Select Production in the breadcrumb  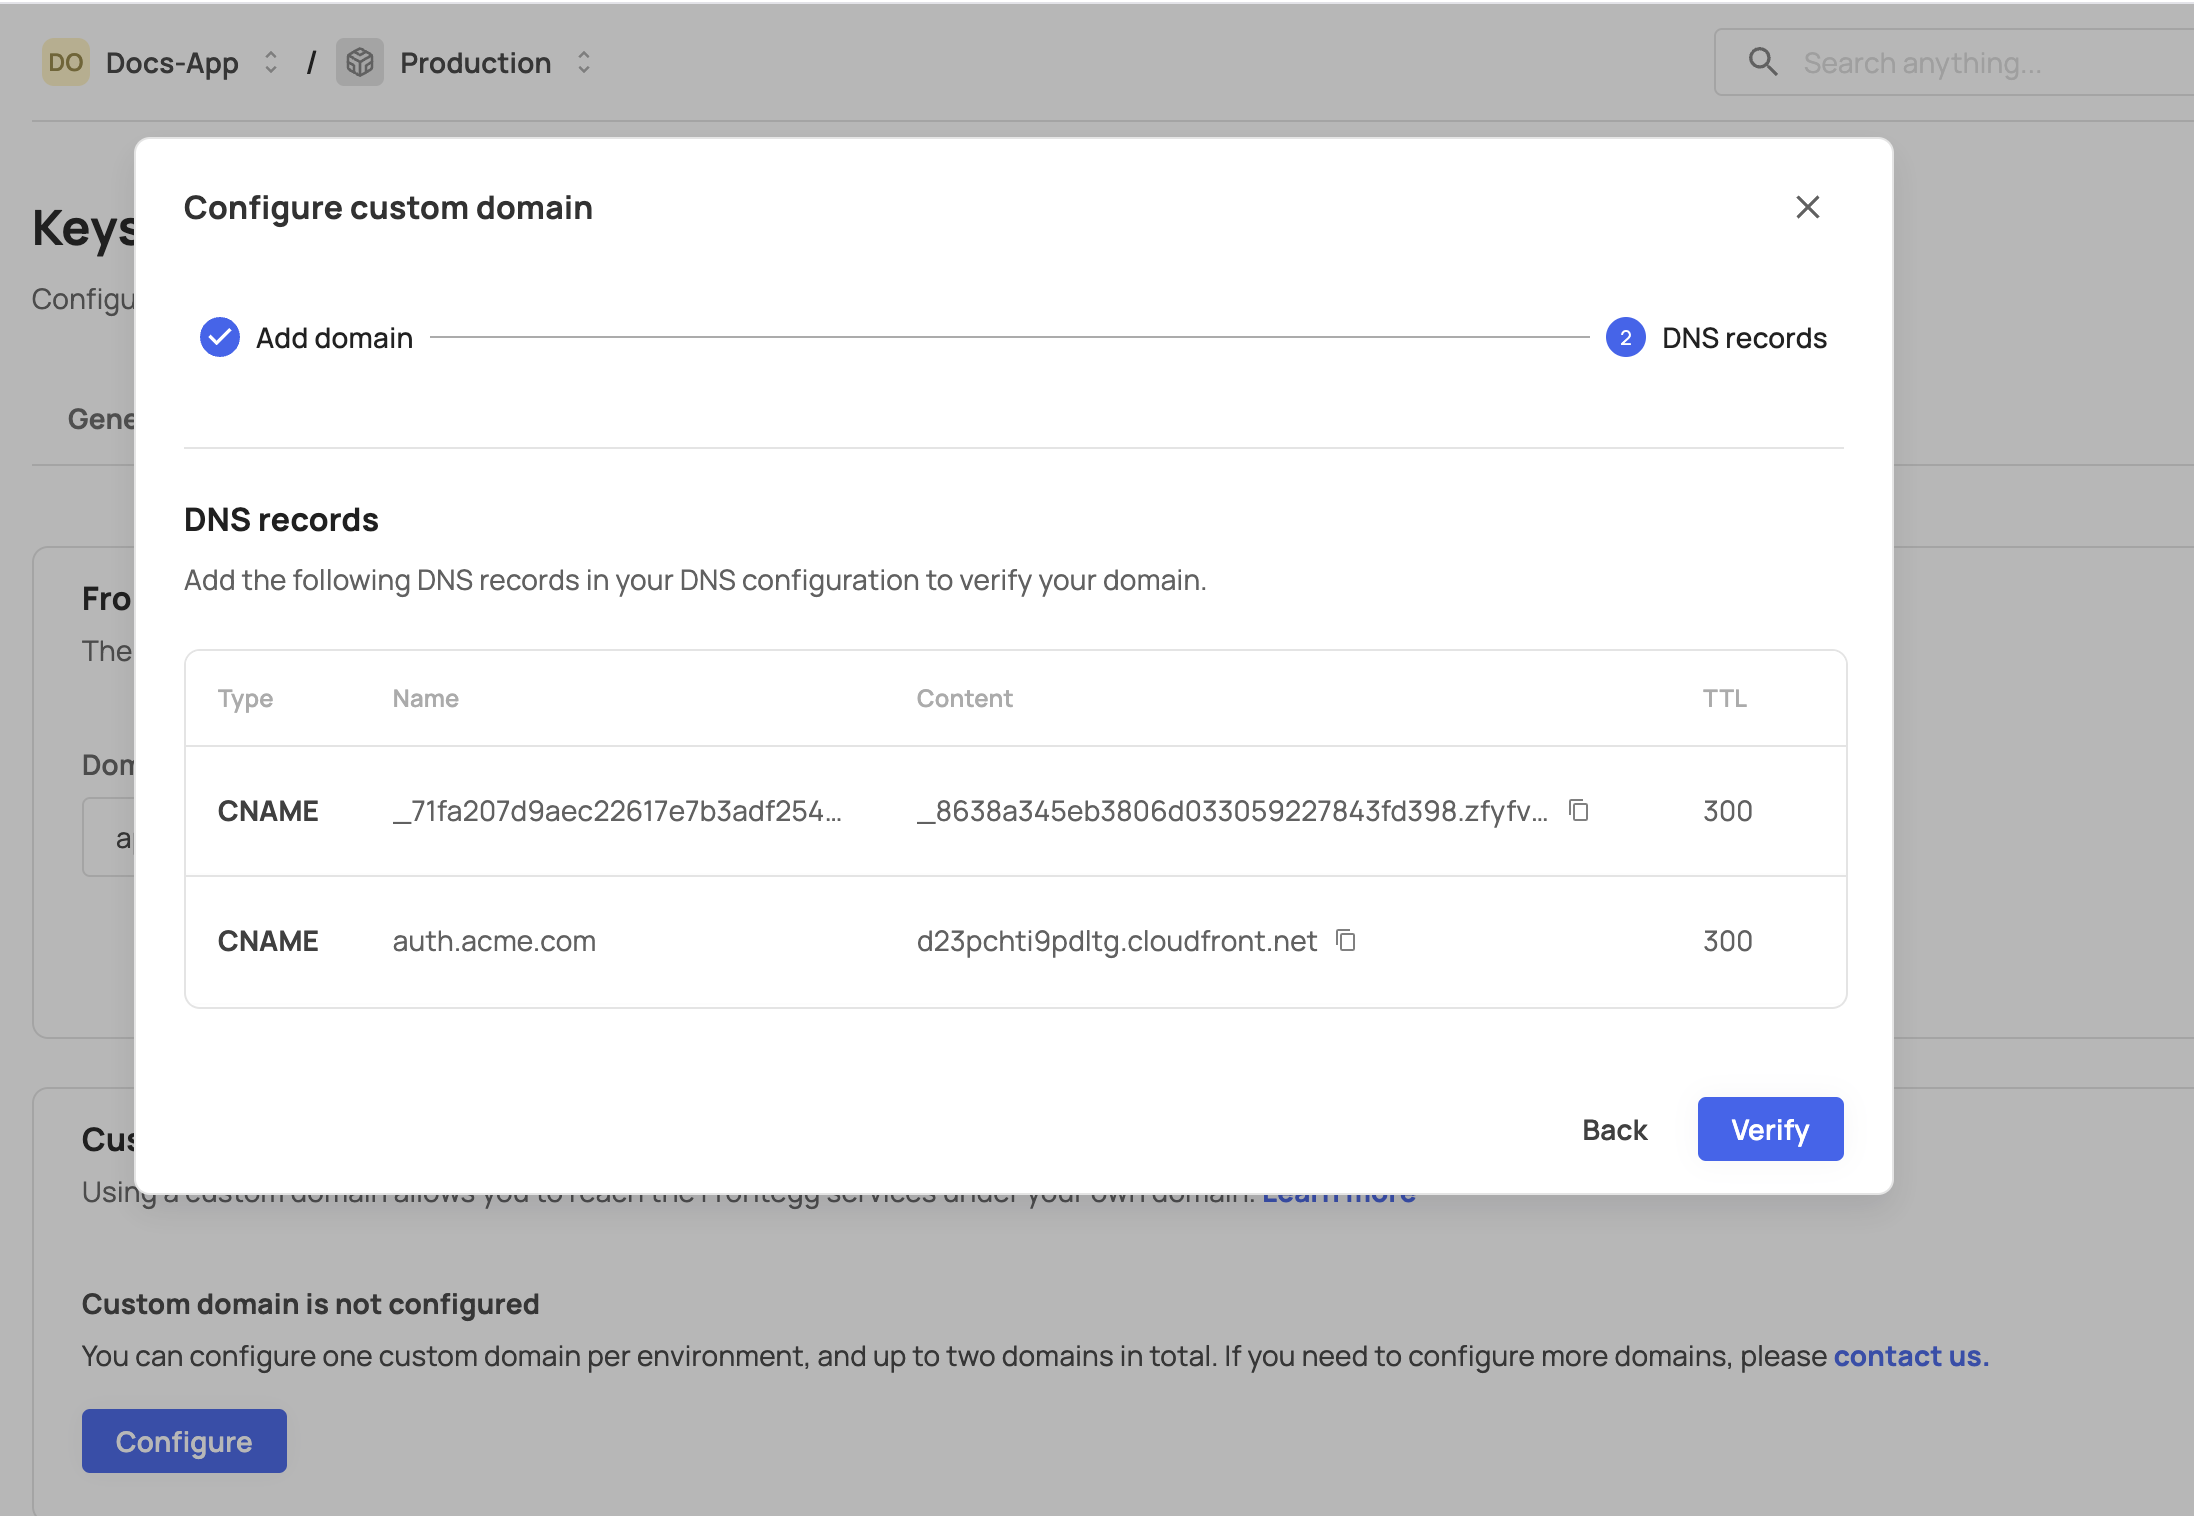[474, 62]
